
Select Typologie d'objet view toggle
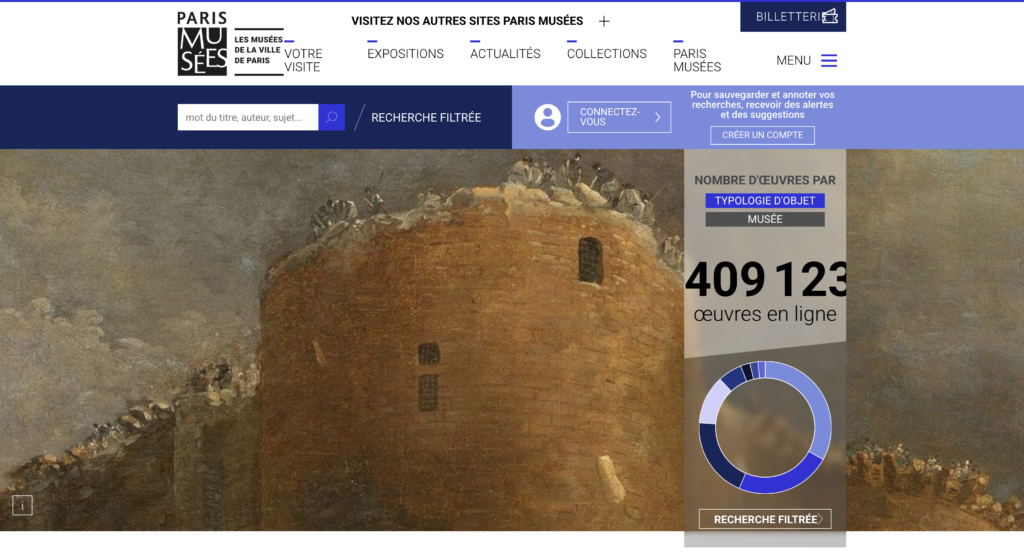point(764,201)
